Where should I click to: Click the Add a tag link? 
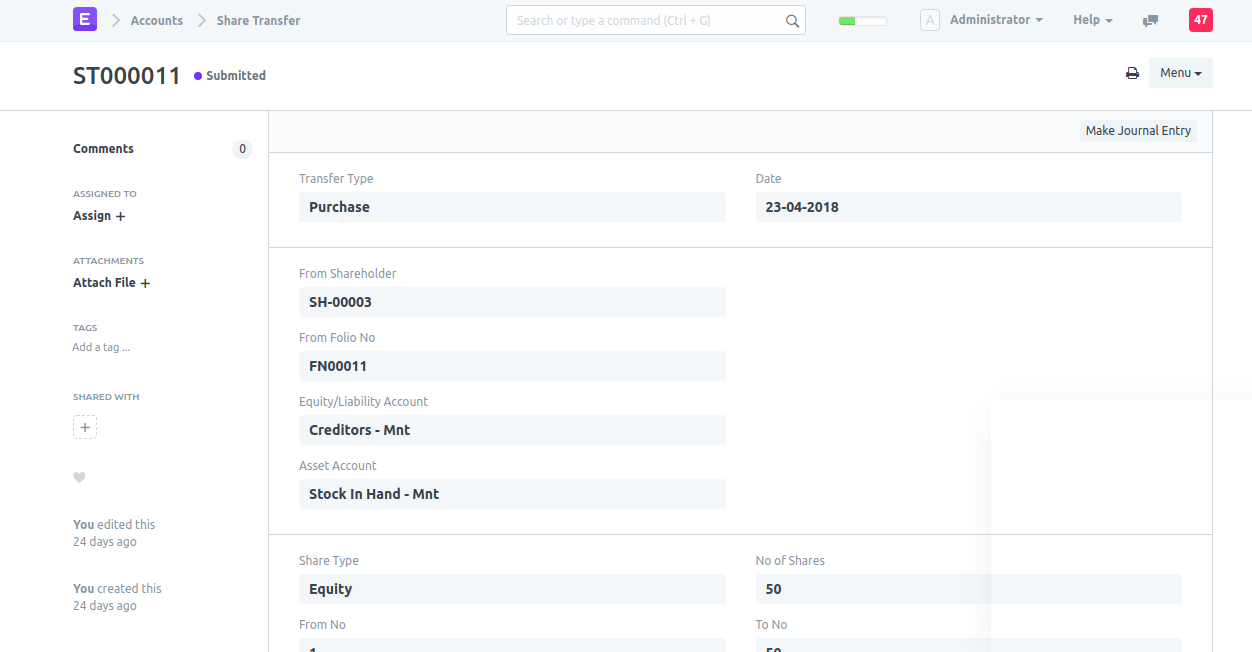point(101,346)
